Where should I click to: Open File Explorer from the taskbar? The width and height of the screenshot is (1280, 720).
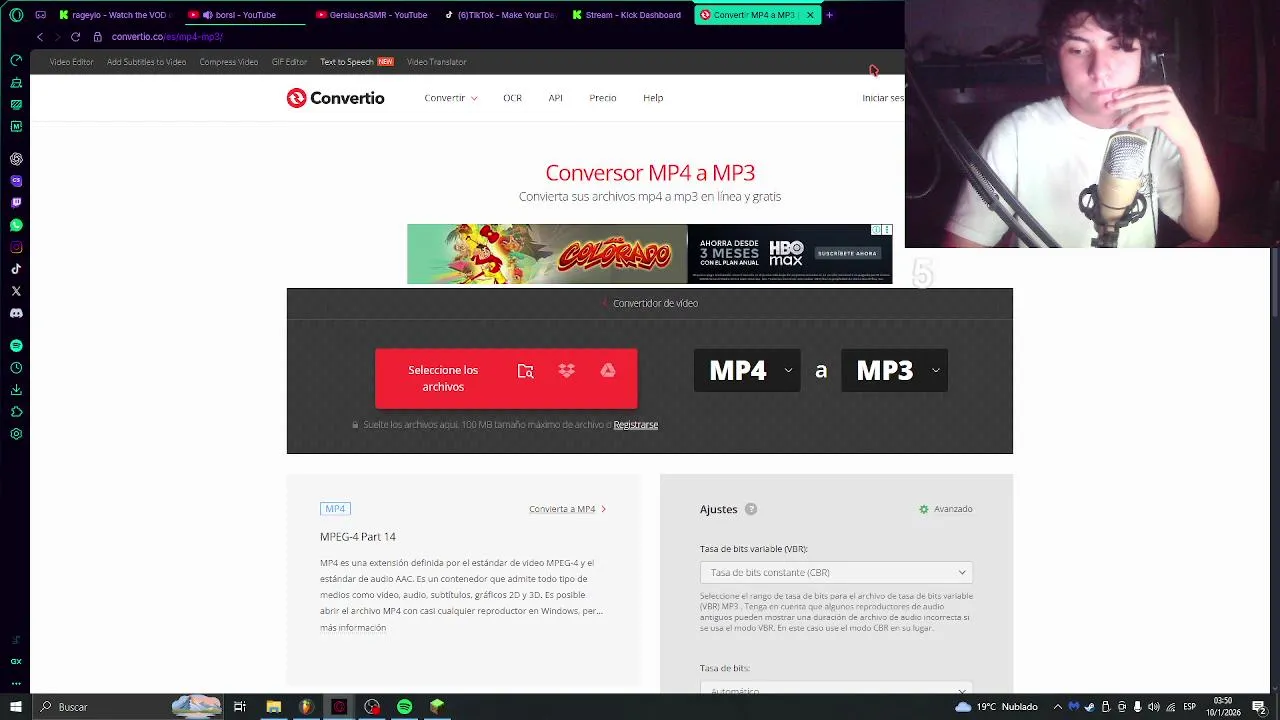[273, 707]
